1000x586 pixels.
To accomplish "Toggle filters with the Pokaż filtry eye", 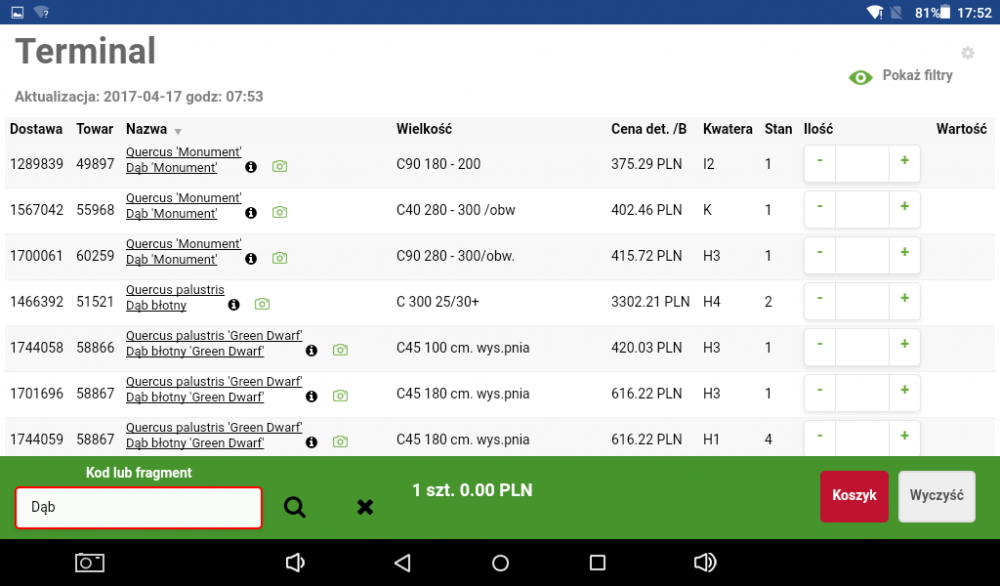I will [x=861, y=77].
